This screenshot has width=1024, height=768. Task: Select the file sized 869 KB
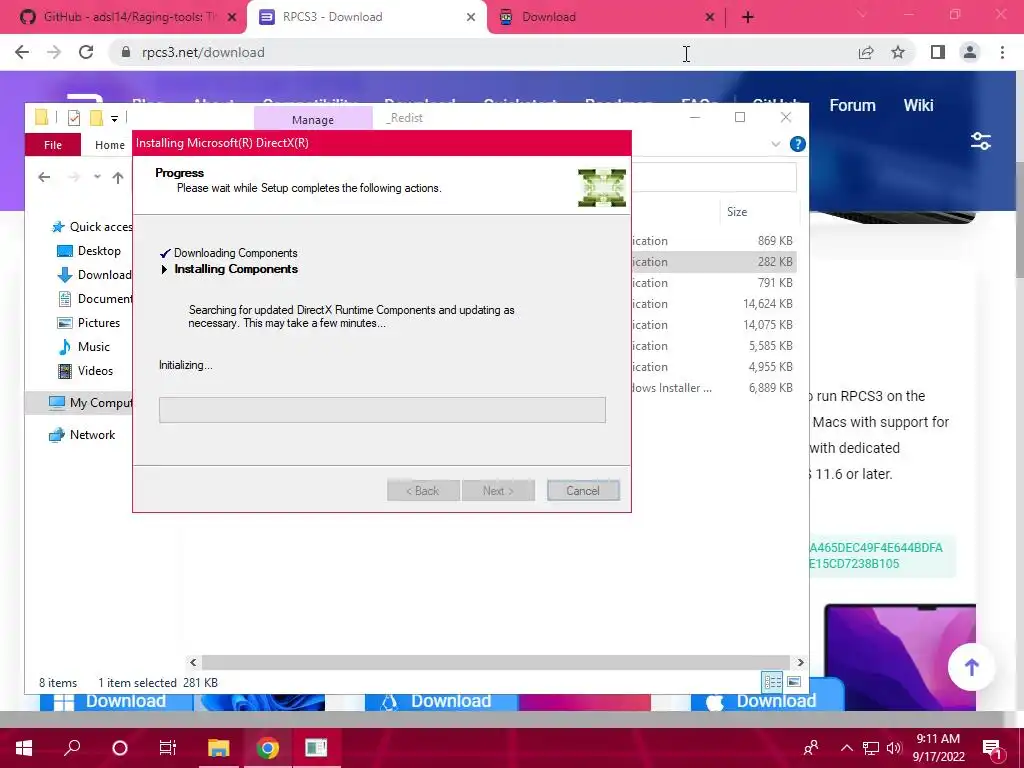(x=714, y=241)
